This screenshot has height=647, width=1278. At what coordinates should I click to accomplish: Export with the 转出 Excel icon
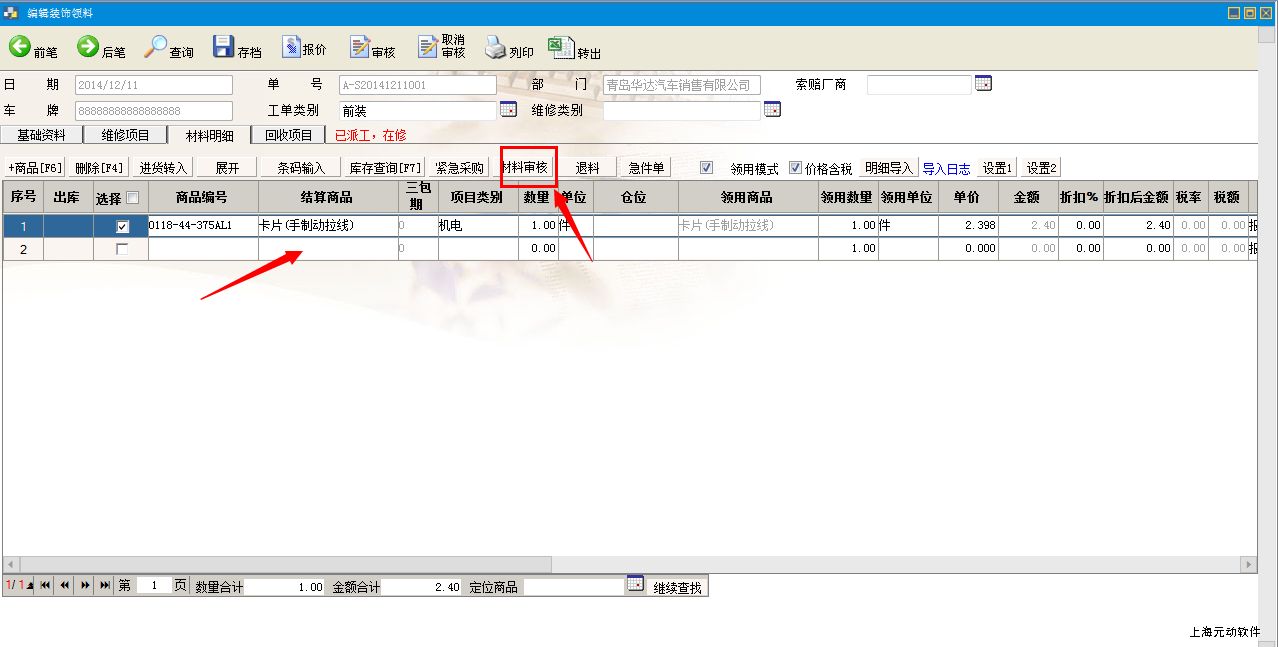pos(560,48)
